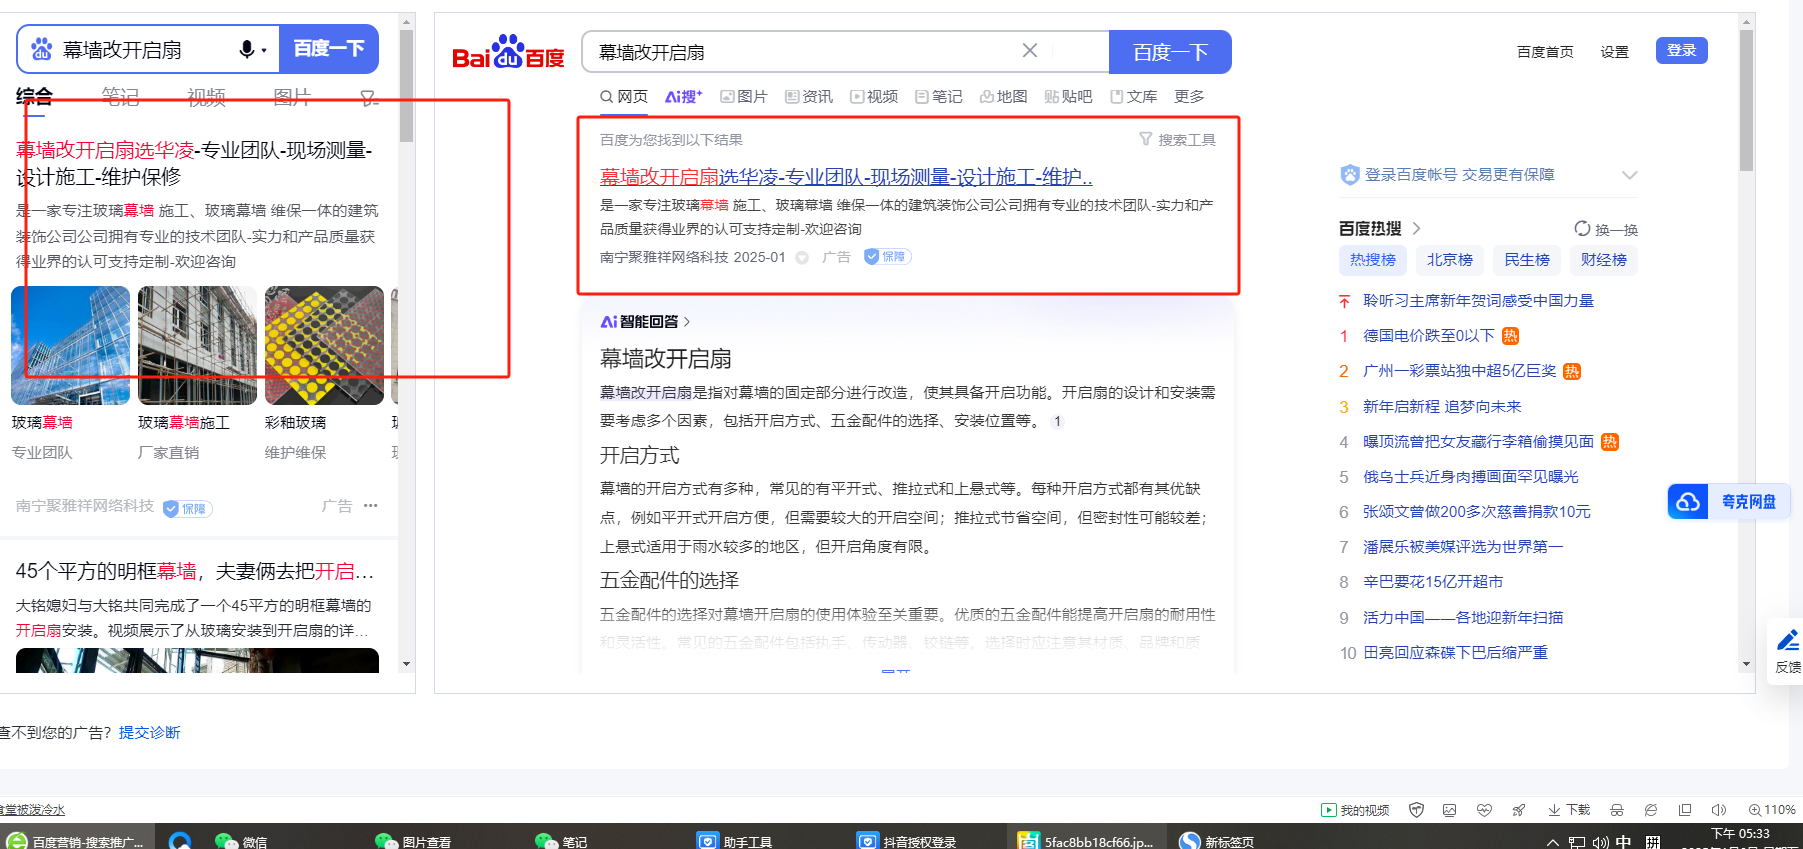Click the 夸克网盘 cloud icon

(1688, 502)
